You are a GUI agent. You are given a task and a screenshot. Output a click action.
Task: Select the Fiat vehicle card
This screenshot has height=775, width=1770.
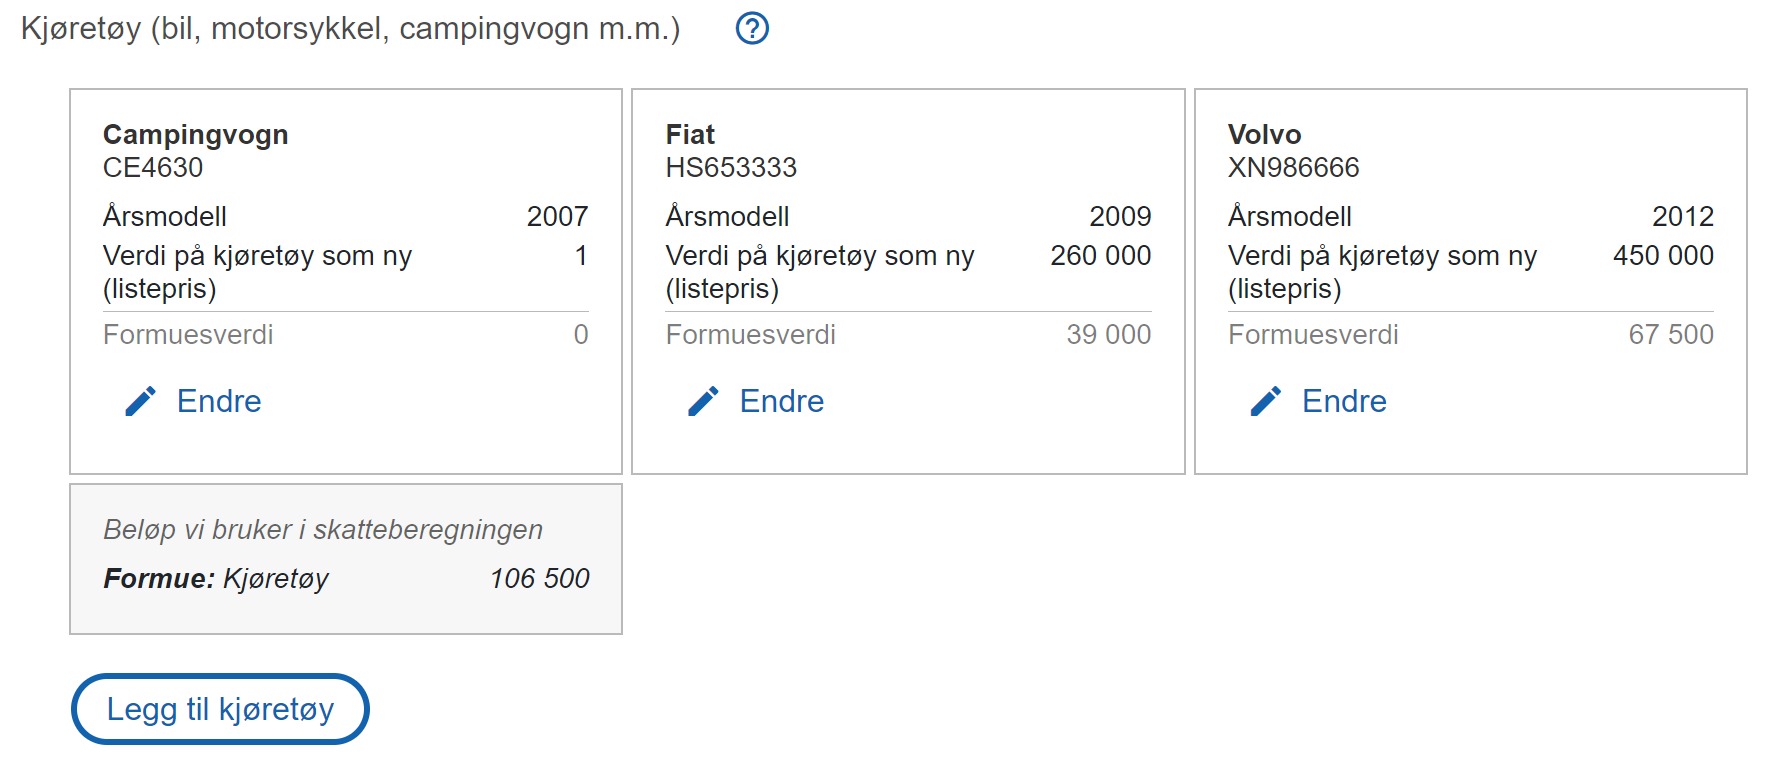click(x=908, y=280)
